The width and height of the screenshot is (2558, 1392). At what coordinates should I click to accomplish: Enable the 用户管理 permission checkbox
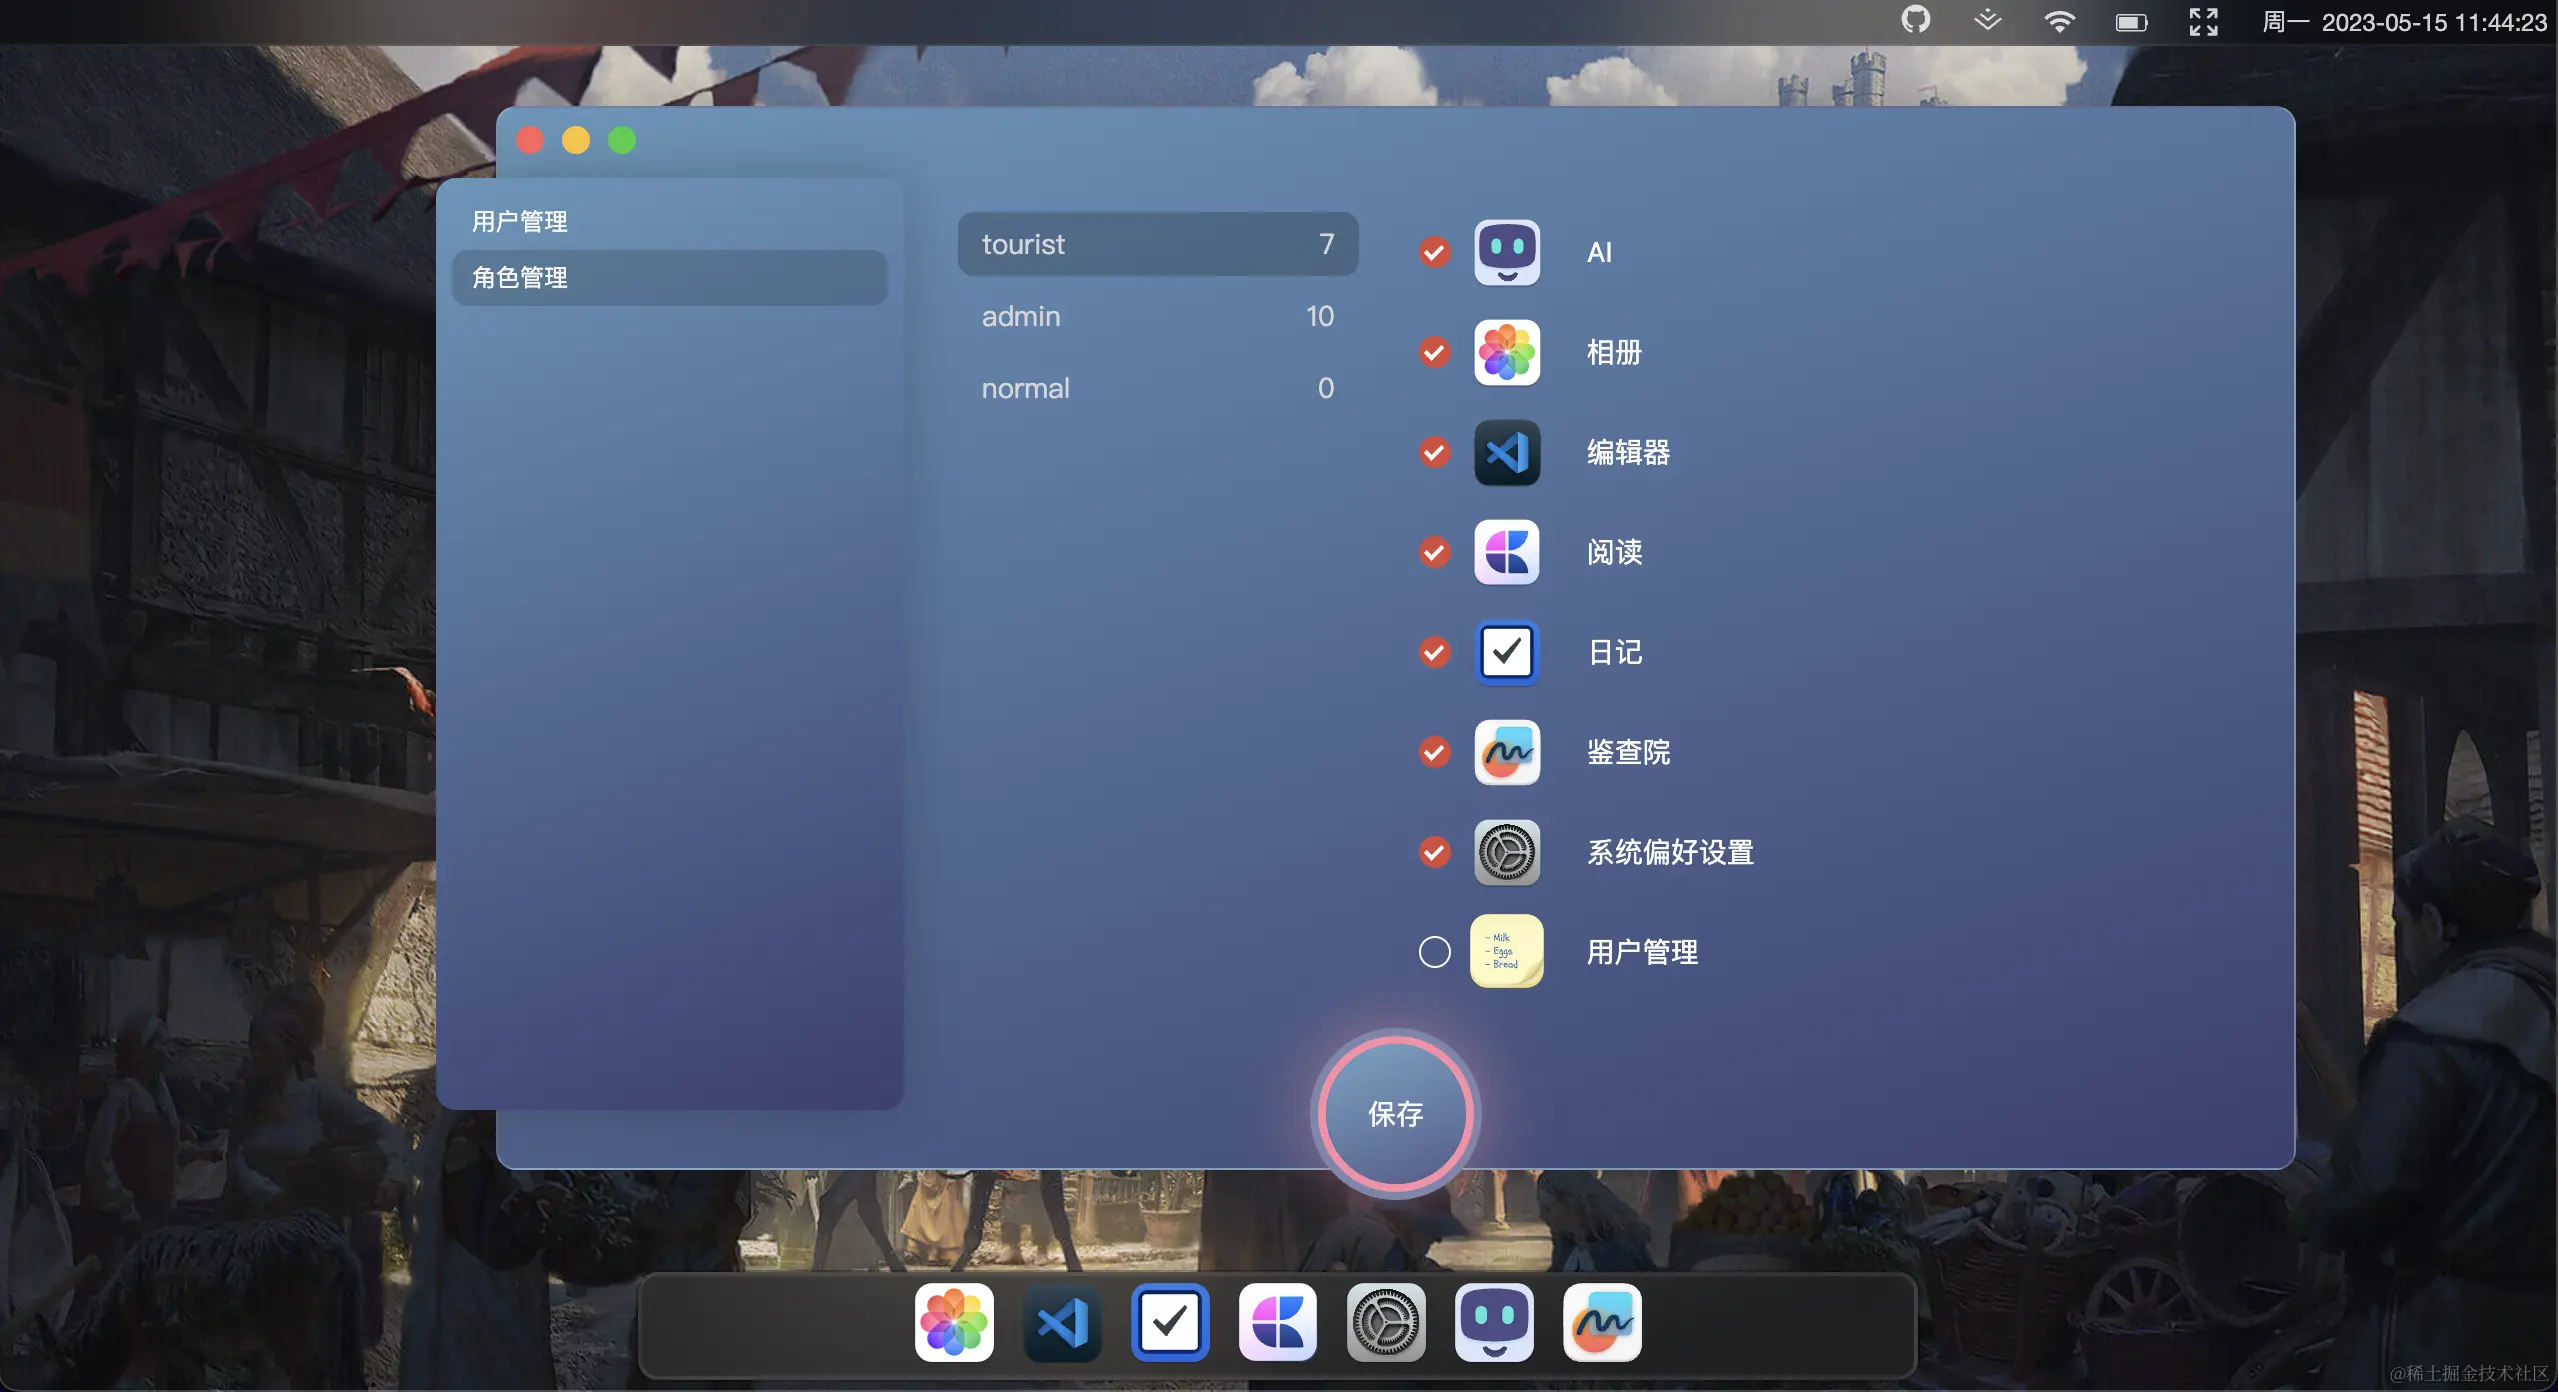[1434, 952]
